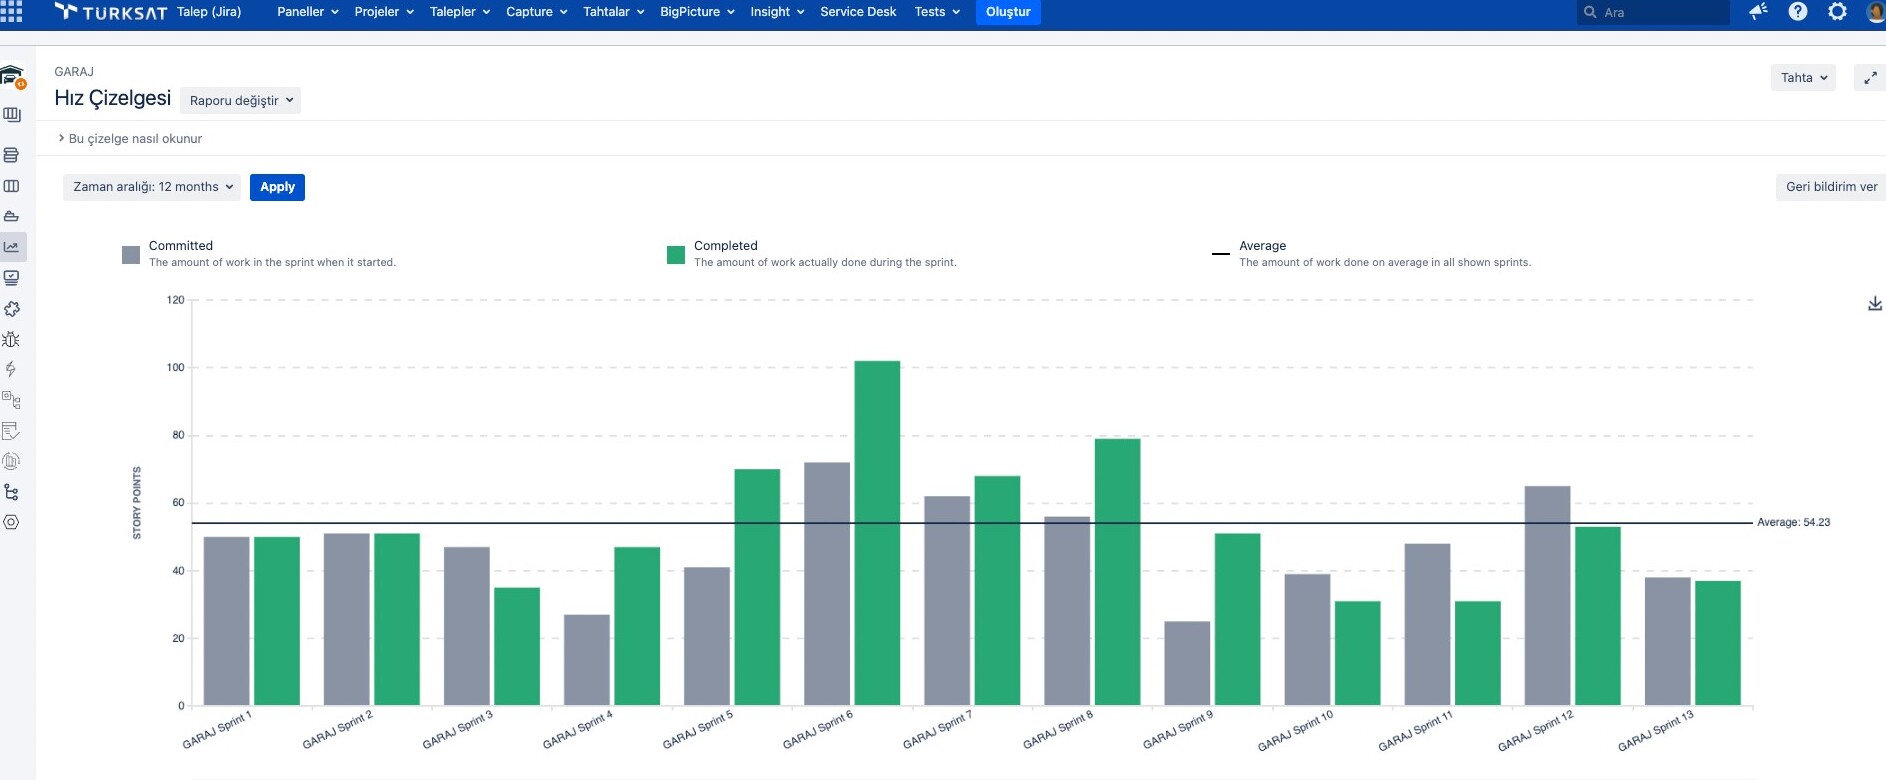The height and width of the screenshot is (780, 1886).
Task: Open the Zaman aralığı 12 months dropdown
Action: click(152, 187)
